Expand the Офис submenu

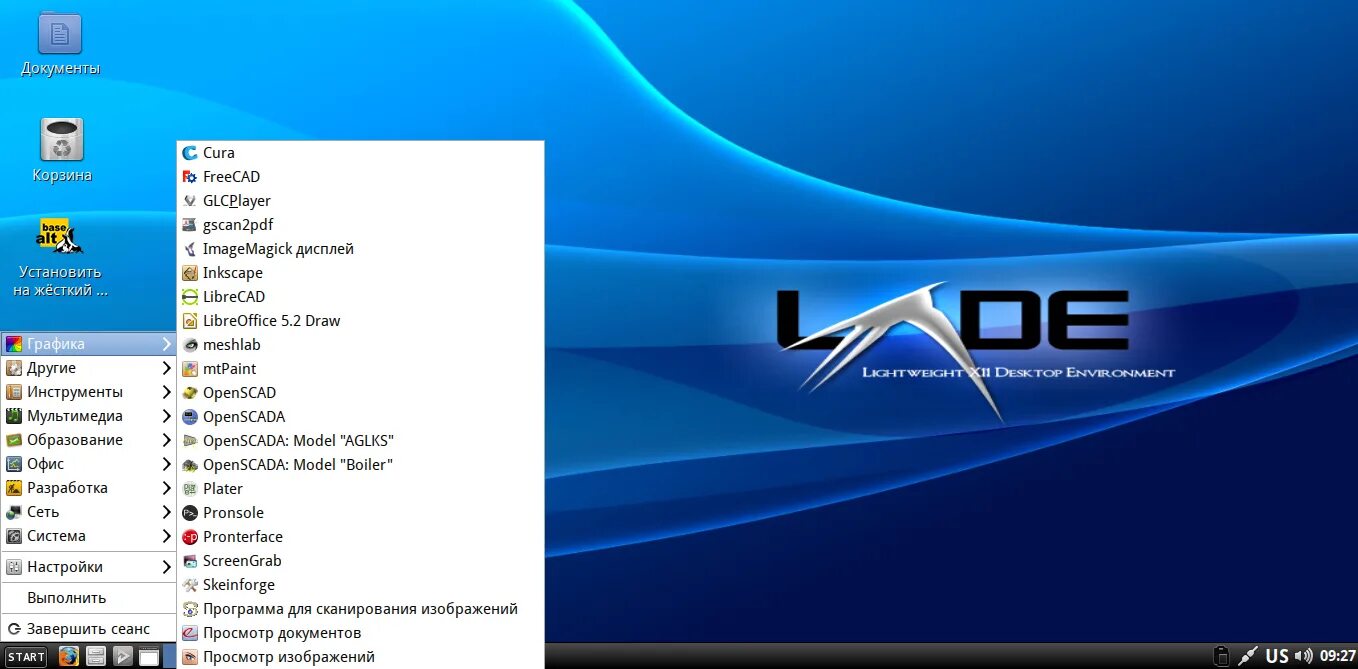click(x=88, y=464)
